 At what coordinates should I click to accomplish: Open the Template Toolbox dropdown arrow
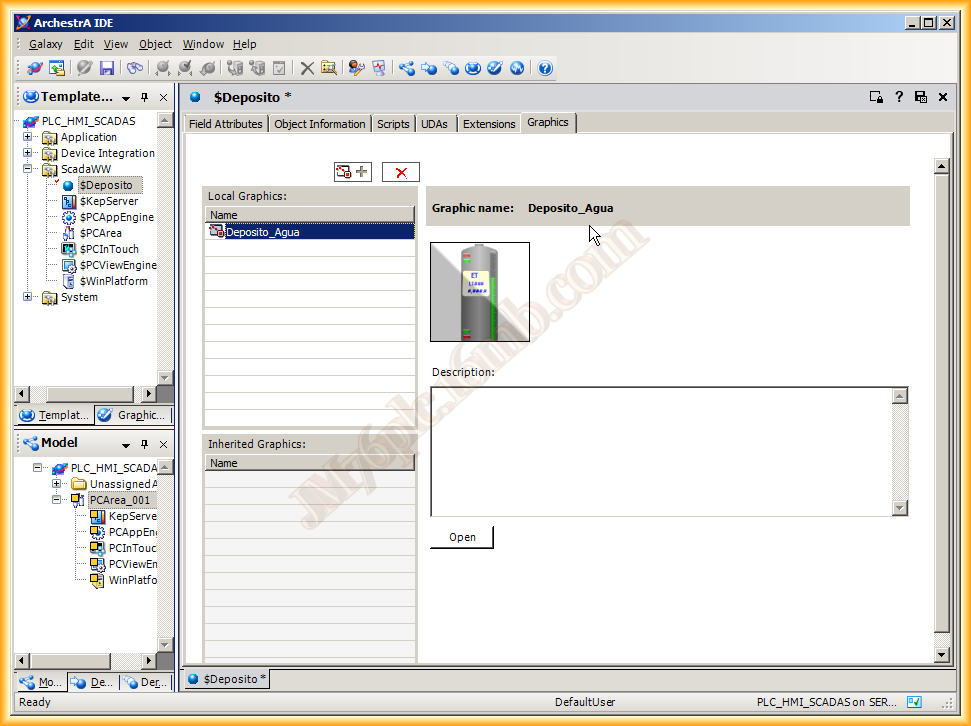(x=126, y=98)
